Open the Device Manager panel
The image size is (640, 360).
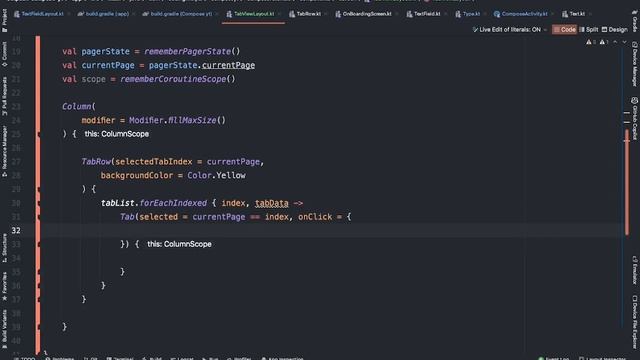pos(635,64)
